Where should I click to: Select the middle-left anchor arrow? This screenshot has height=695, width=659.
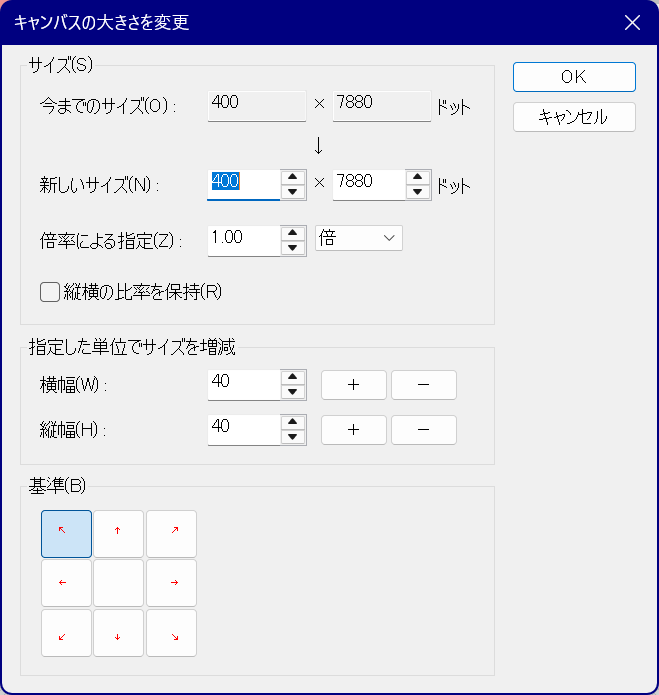[66, 583]
